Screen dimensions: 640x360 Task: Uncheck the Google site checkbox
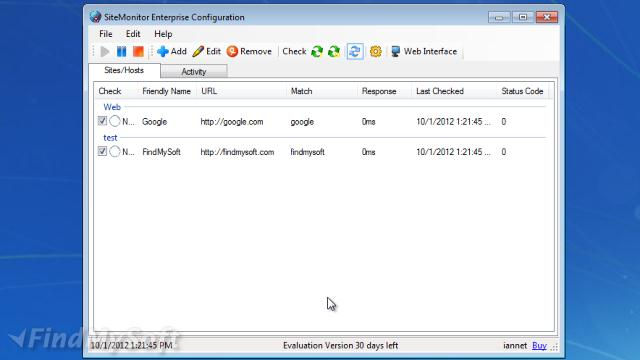[x=102, y=121]
